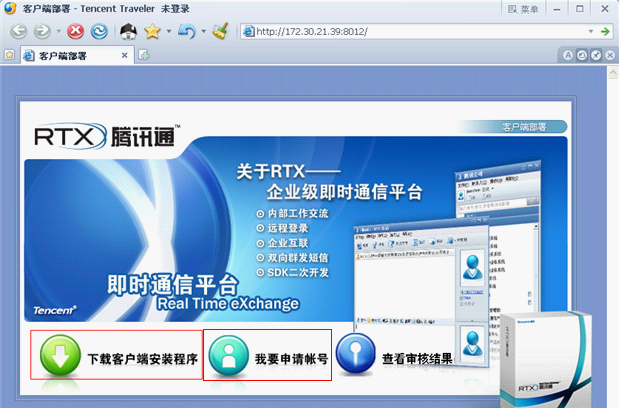
Task: Click the blue key-hole review icon
Action: [x=355, y=353]
